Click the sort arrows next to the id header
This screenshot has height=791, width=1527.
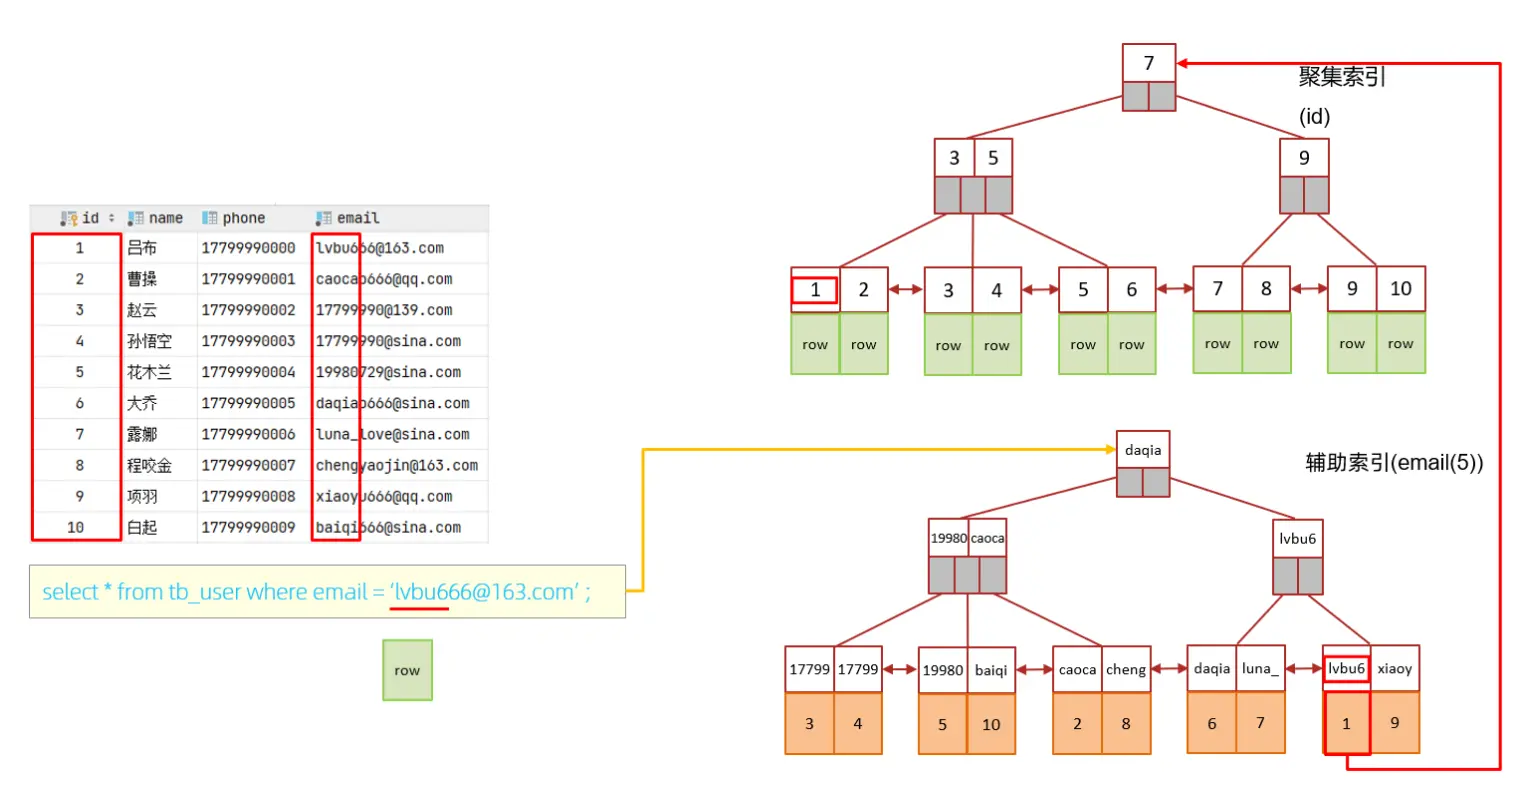tap(111, 218)
